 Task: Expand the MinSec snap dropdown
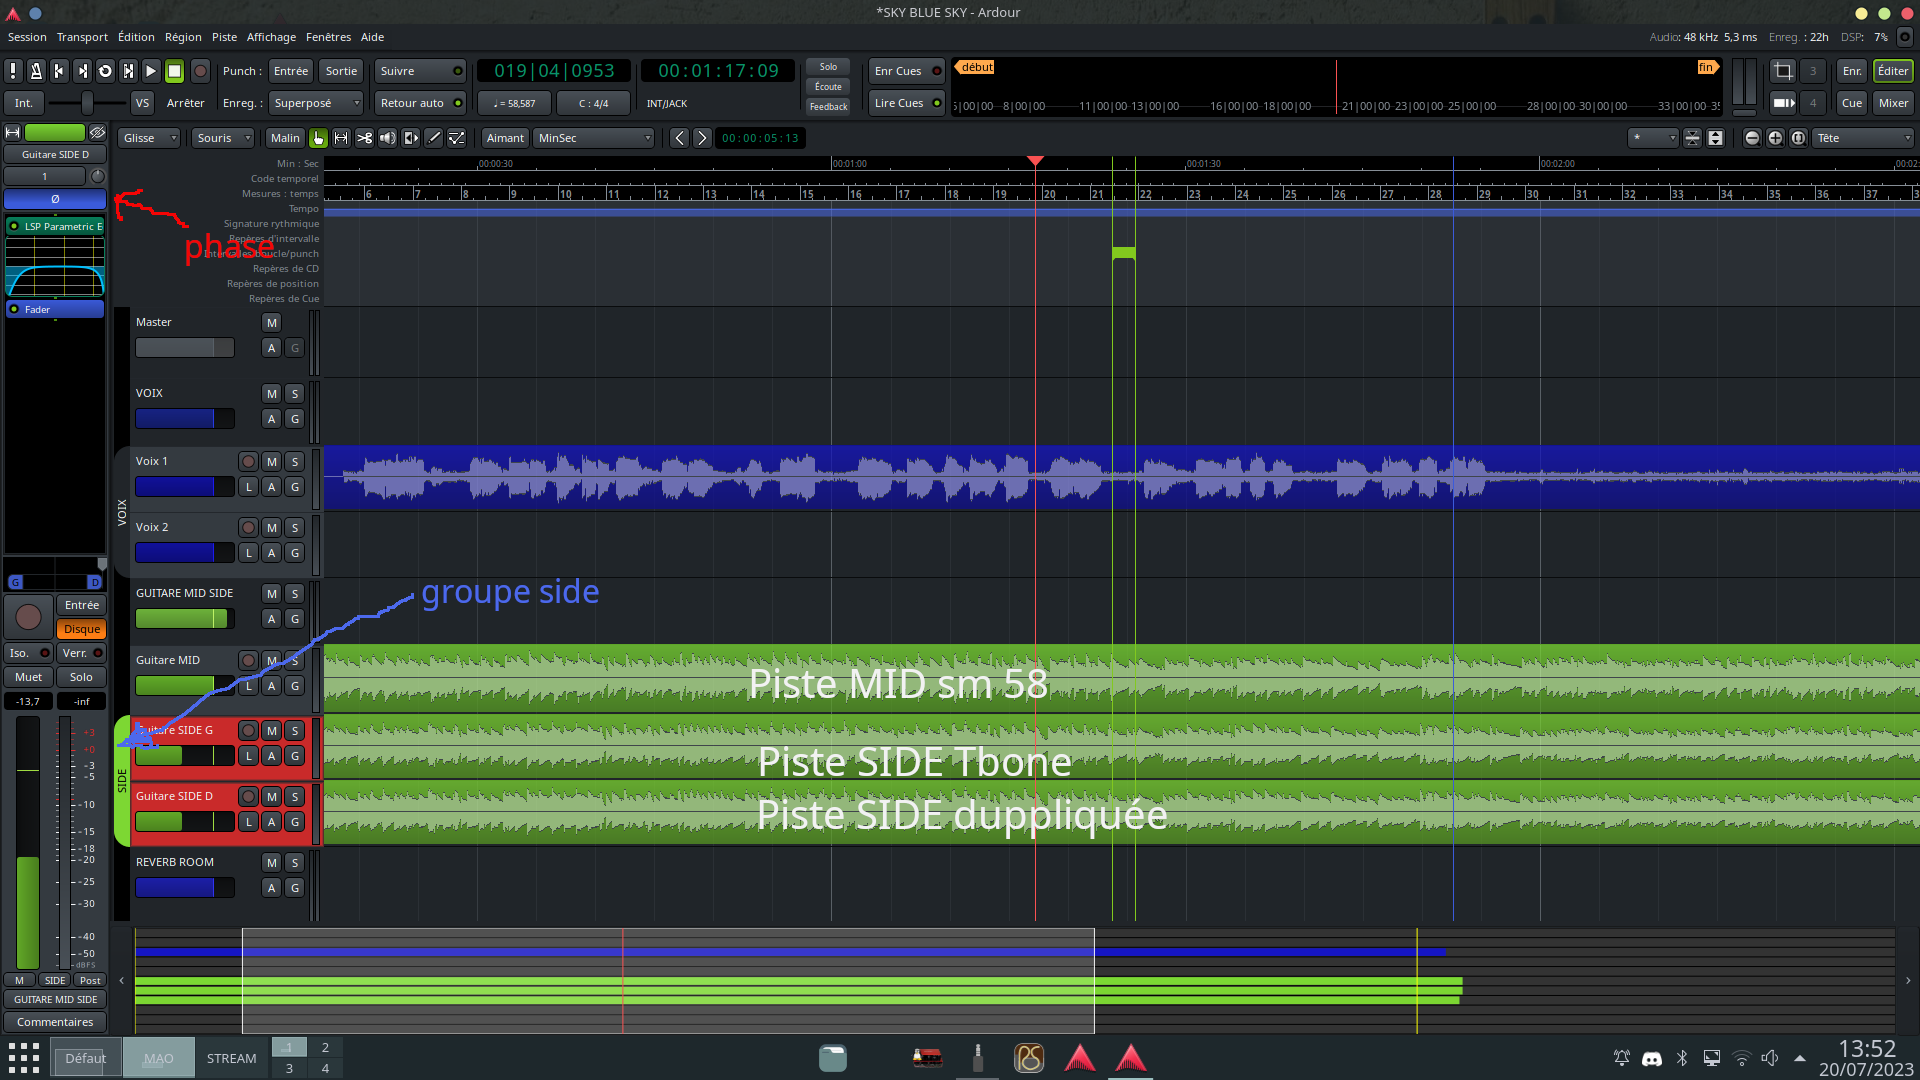pos(594,138)
